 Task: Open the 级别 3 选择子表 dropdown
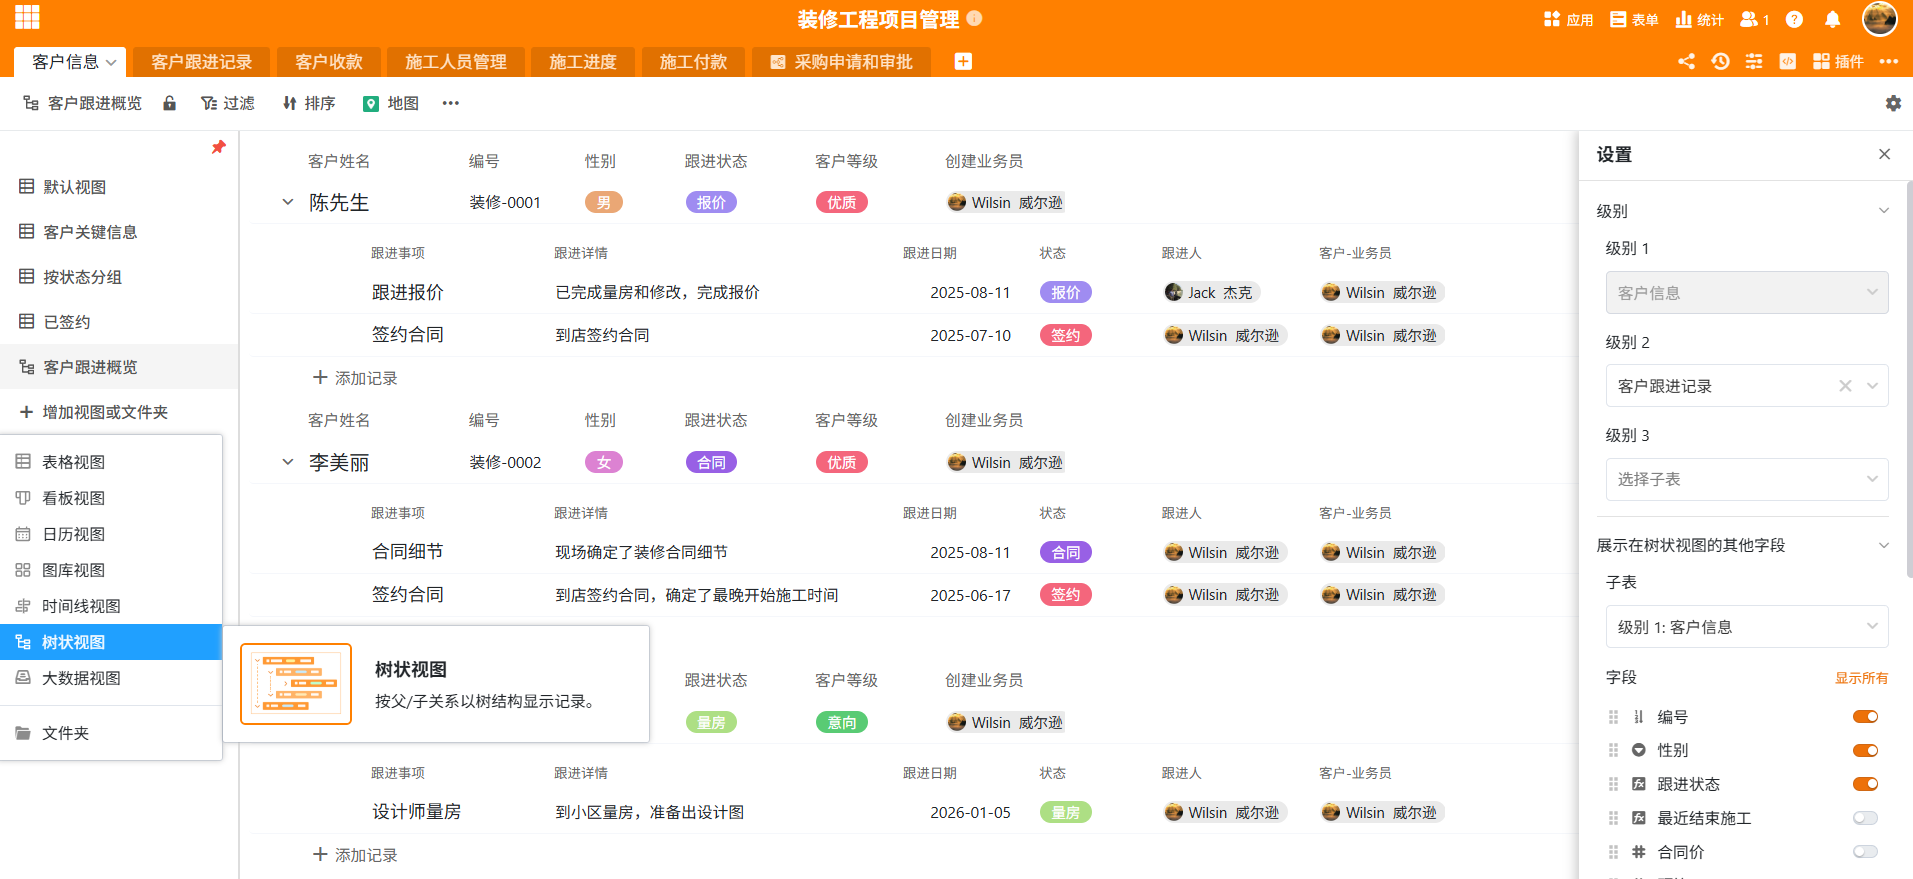click(x=1746, y=479)
